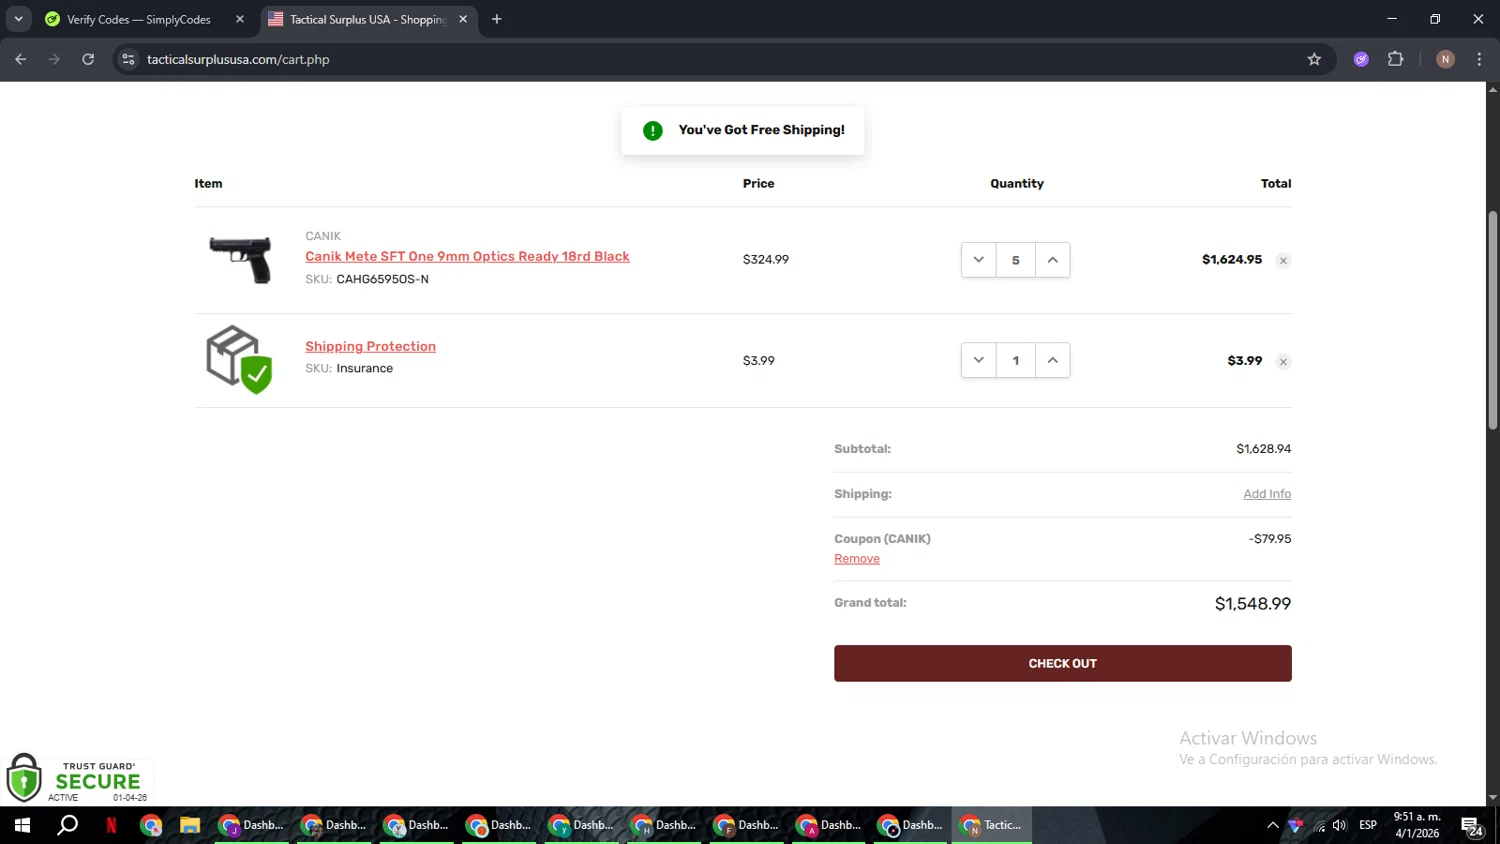Switch to the Verify Codes — SimplyCodes tab
Screen dimensions: 1500x844
[138, 19]
